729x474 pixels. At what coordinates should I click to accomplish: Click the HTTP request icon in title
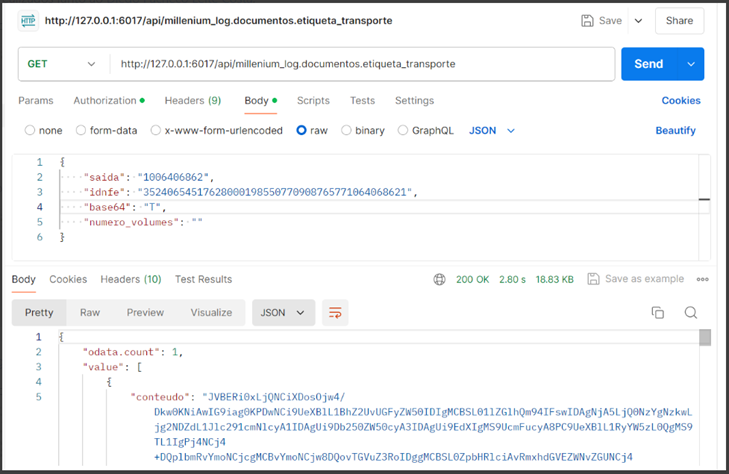point(27,21)
